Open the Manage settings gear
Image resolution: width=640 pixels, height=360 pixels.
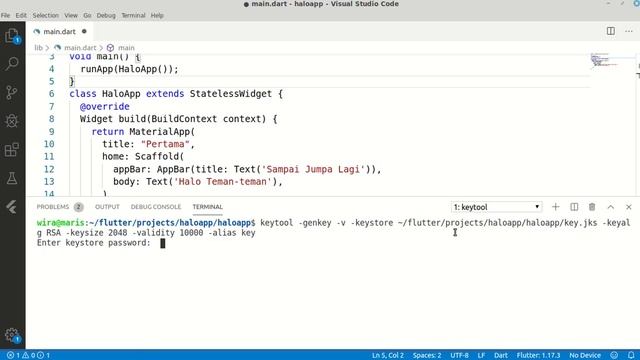(12, 335)
